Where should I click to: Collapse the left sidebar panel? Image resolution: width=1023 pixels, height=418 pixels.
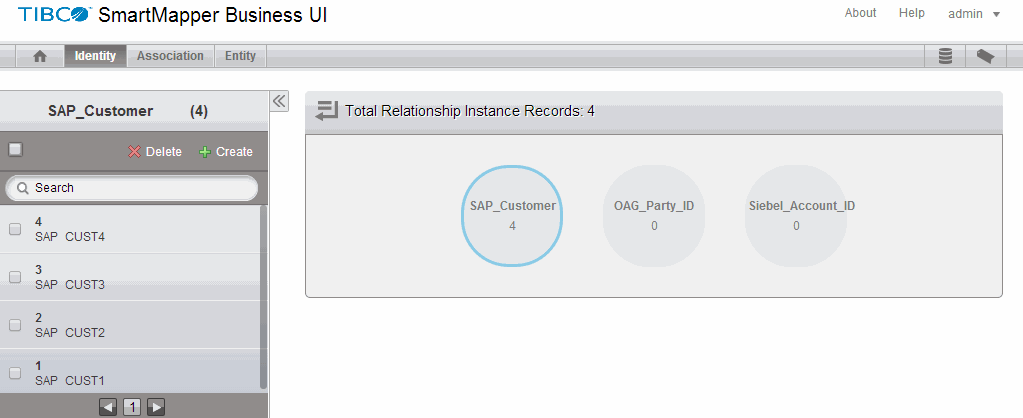point(280,101)
